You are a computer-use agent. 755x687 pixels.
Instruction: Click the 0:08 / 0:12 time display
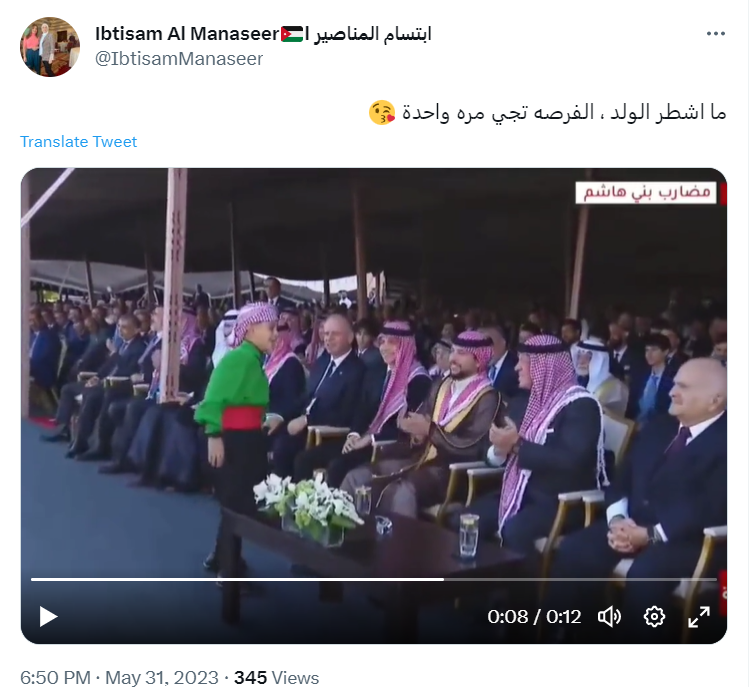(x=534, y=617)
